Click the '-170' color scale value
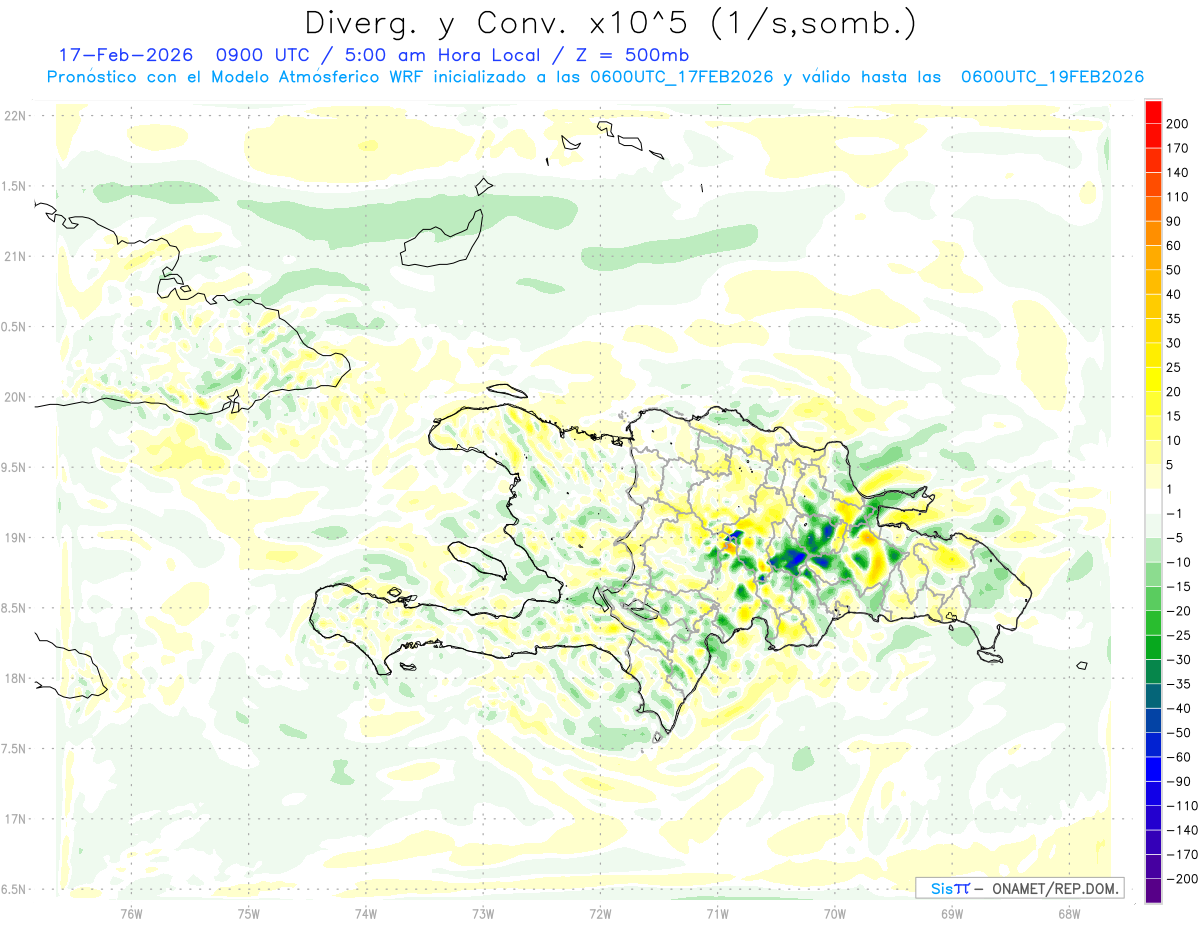This screenshot has width=1200, height=927. point(1183,854)
